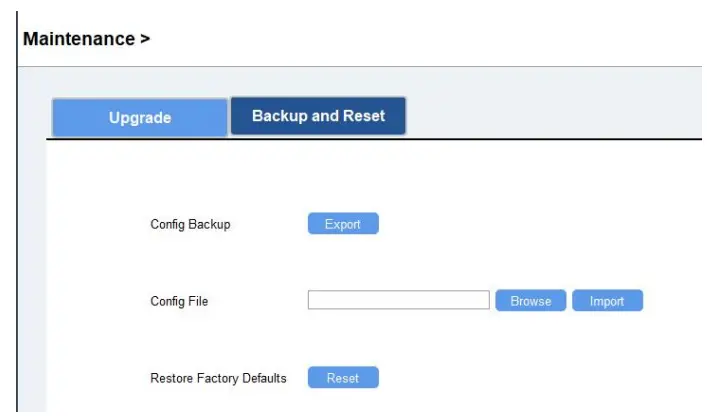Switch to the Upgrade tab
This screenshot has width=707, height=418.
pyautogui.click(x=140, y=117)
